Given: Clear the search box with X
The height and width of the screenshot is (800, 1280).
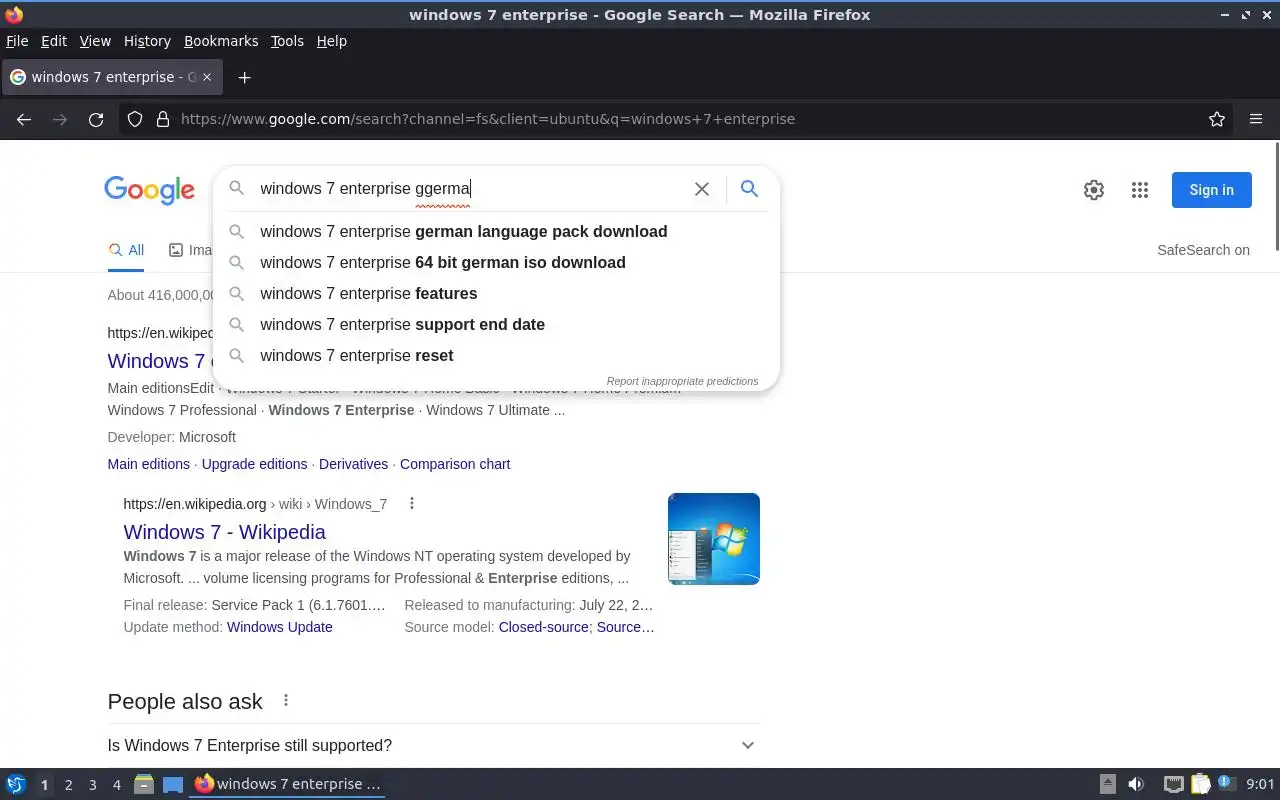Looking at the screenshot, I should (702, 189).
